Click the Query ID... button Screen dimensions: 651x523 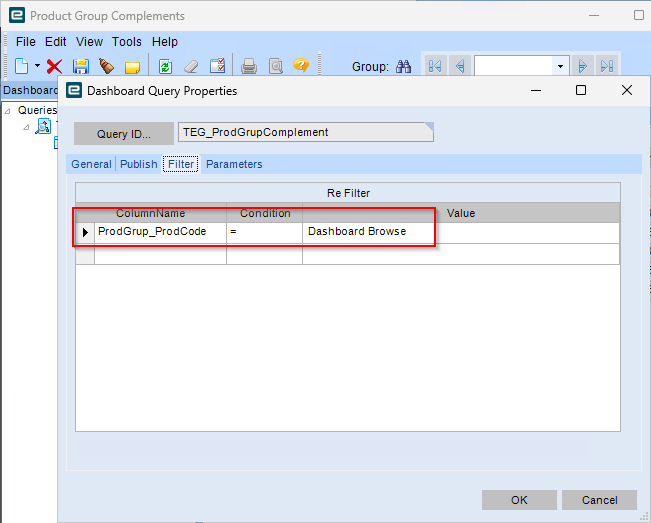tap(124, 134)
